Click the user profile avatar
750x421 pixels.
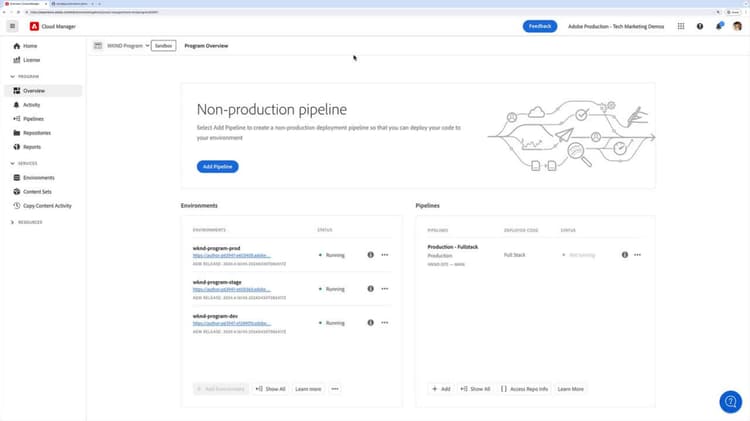737,26
